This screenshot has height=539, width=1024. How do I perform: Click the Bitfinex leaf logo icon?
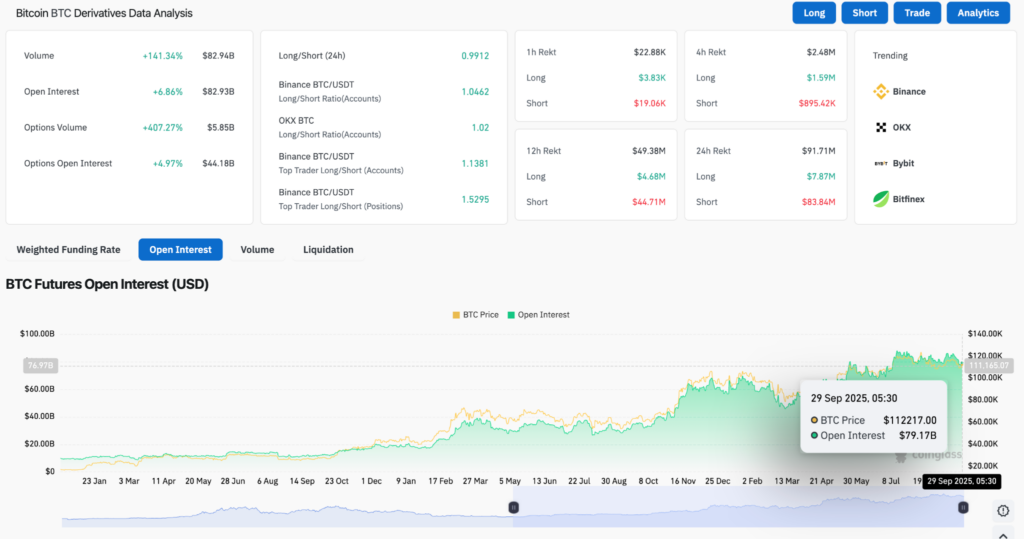point(881,199)
